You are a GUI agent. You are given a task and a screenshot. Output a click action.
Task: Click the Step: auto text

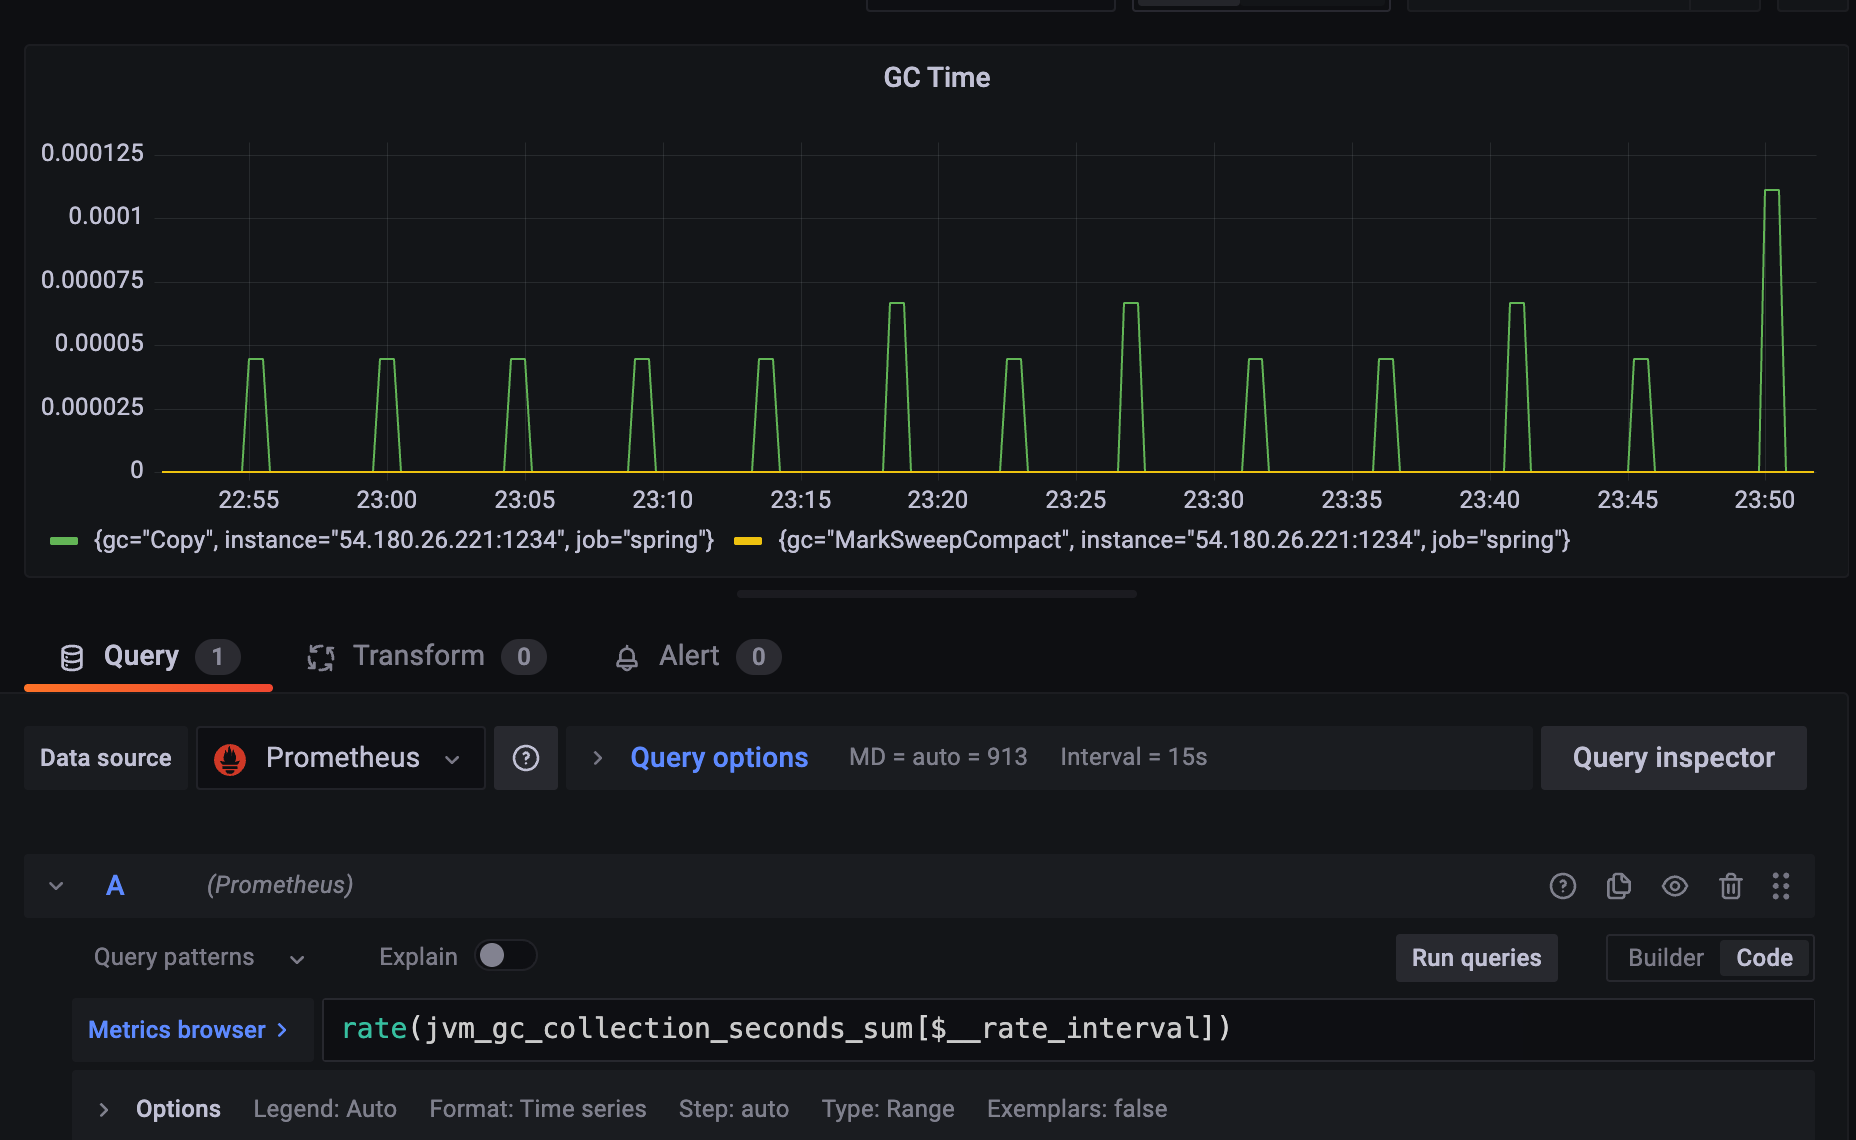734,1110
